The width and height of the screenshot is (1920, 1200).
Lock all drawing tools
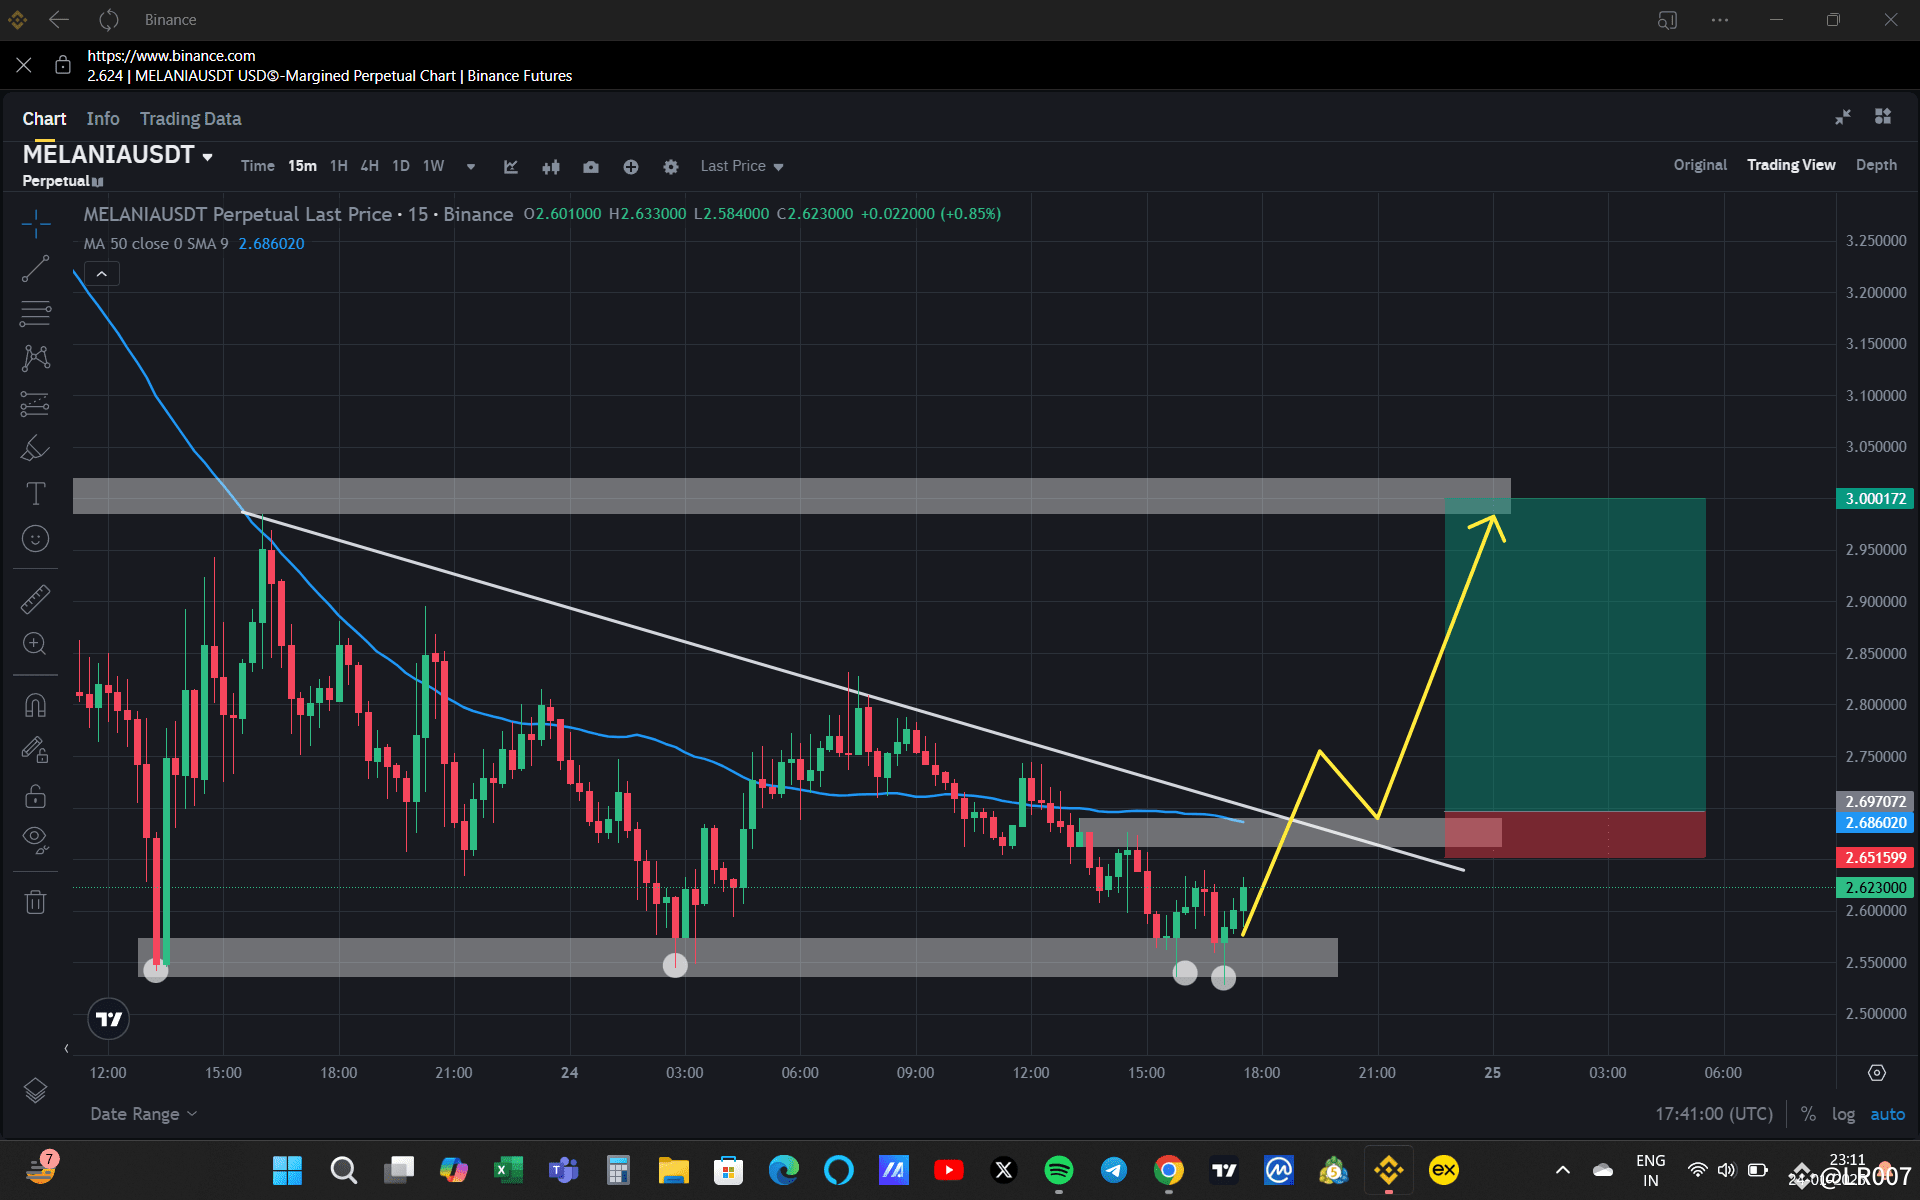[36, 796]
